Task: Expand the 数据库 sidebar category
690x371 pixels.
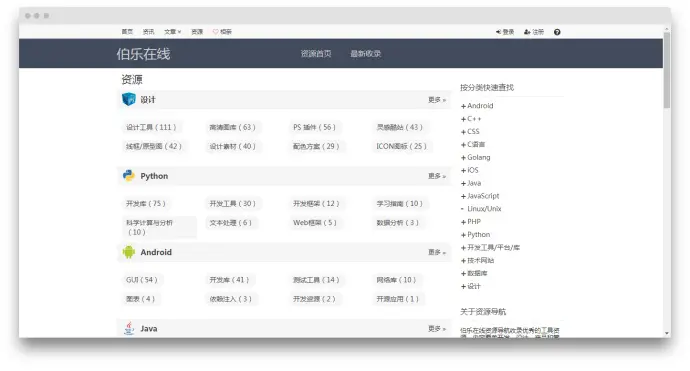Action: pyautogui.click(x=474, y=273)
